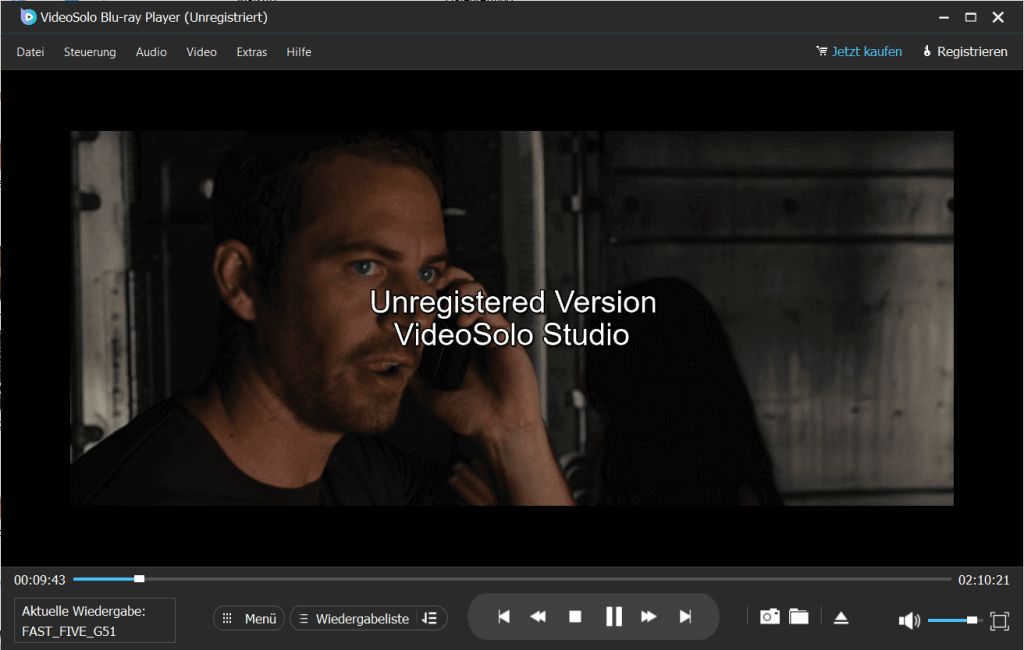
Task: Open the Hilfe menu
Action: (298, 52)
